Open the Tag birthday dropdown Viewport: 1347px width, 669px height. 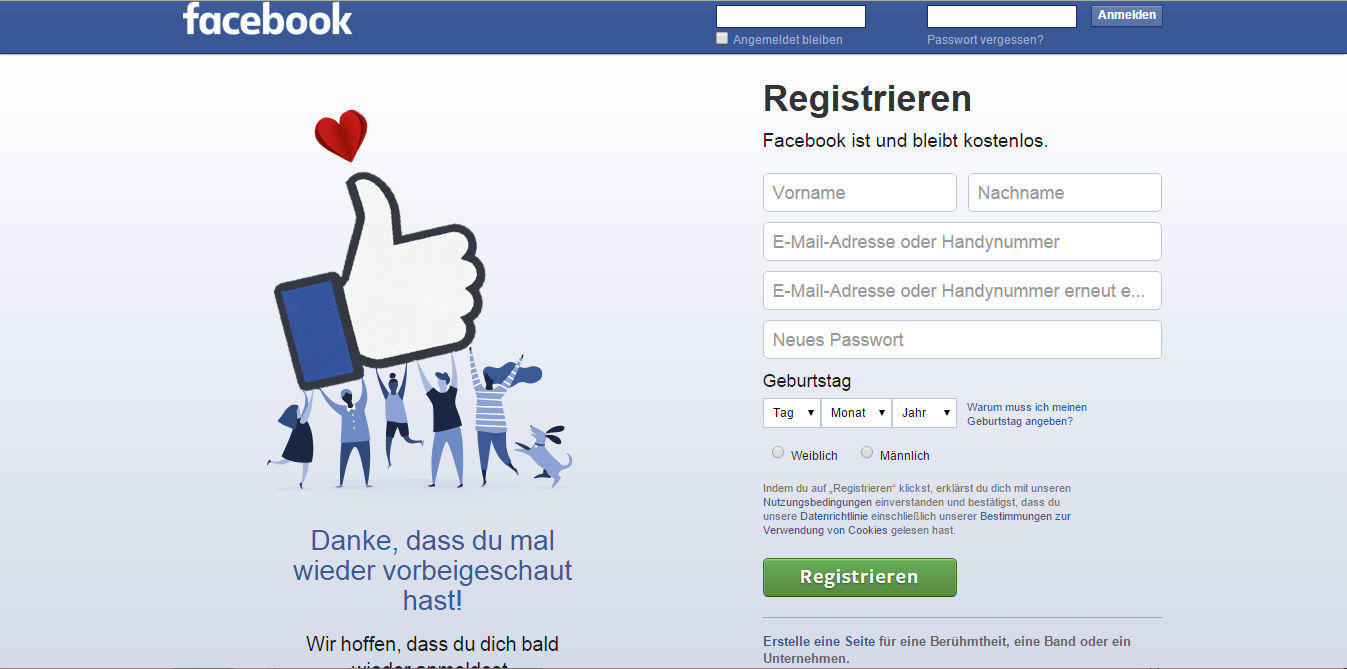[x=792, y=413]
